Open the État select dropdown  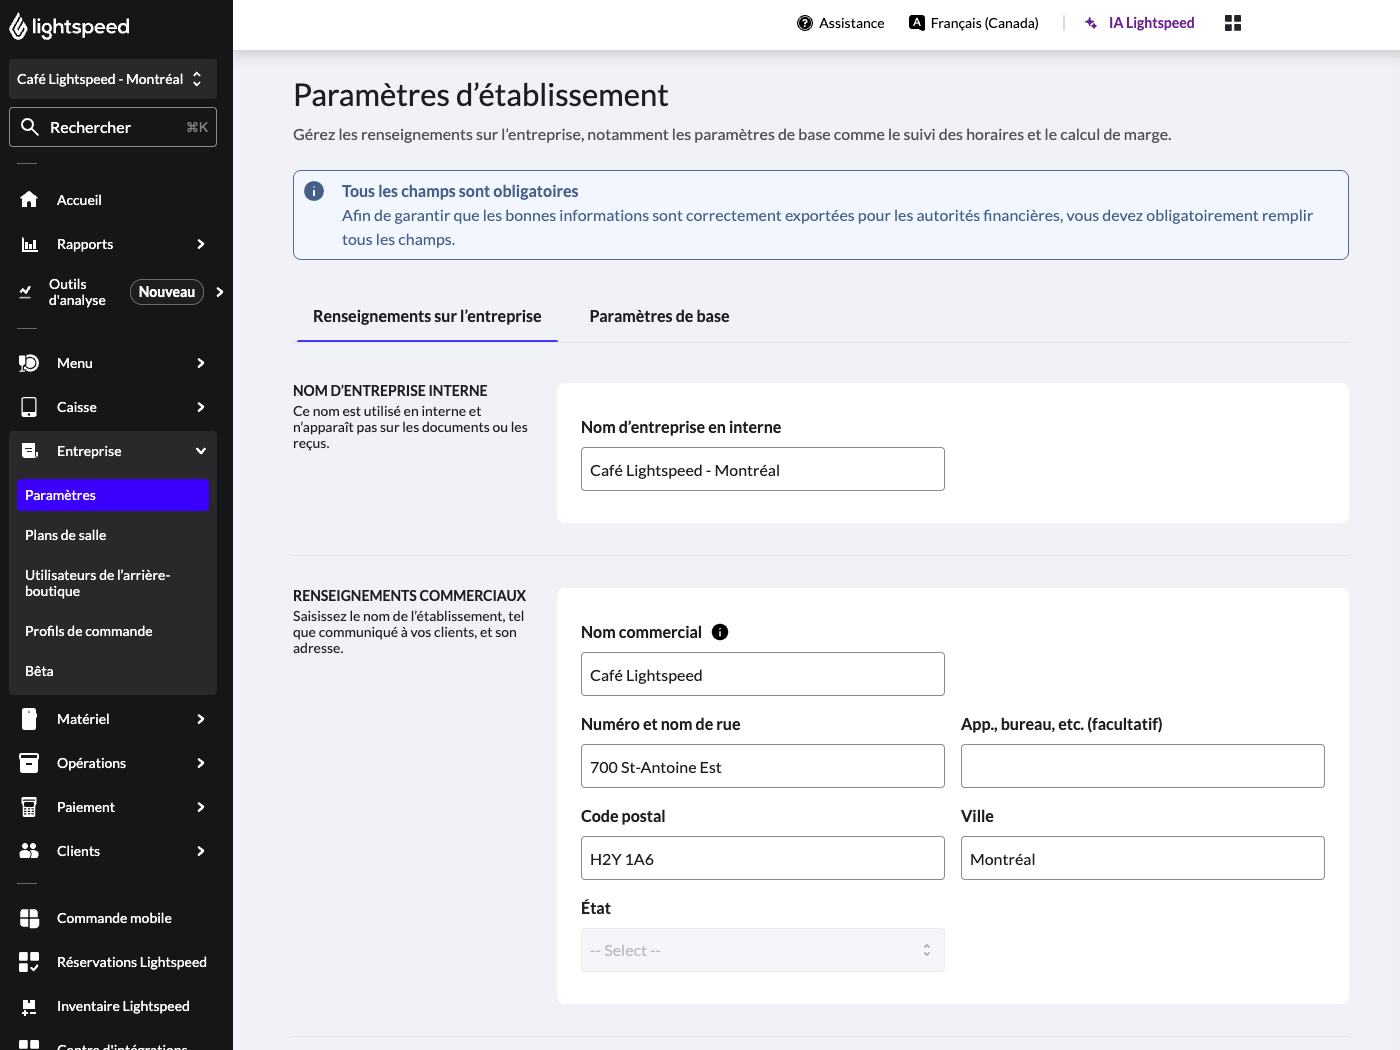pos(763,950)
